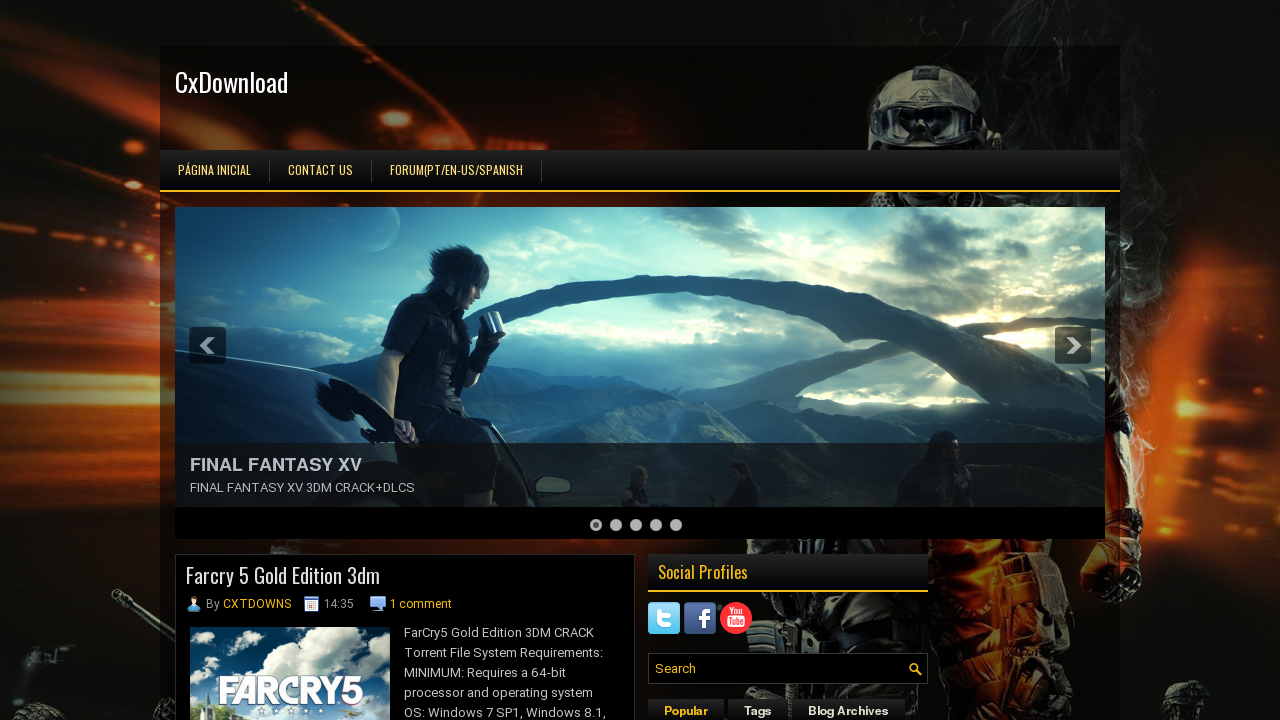1280x720 pixels.
Task: Select the fourth slider pagination dot
Action: click(656, 525)
